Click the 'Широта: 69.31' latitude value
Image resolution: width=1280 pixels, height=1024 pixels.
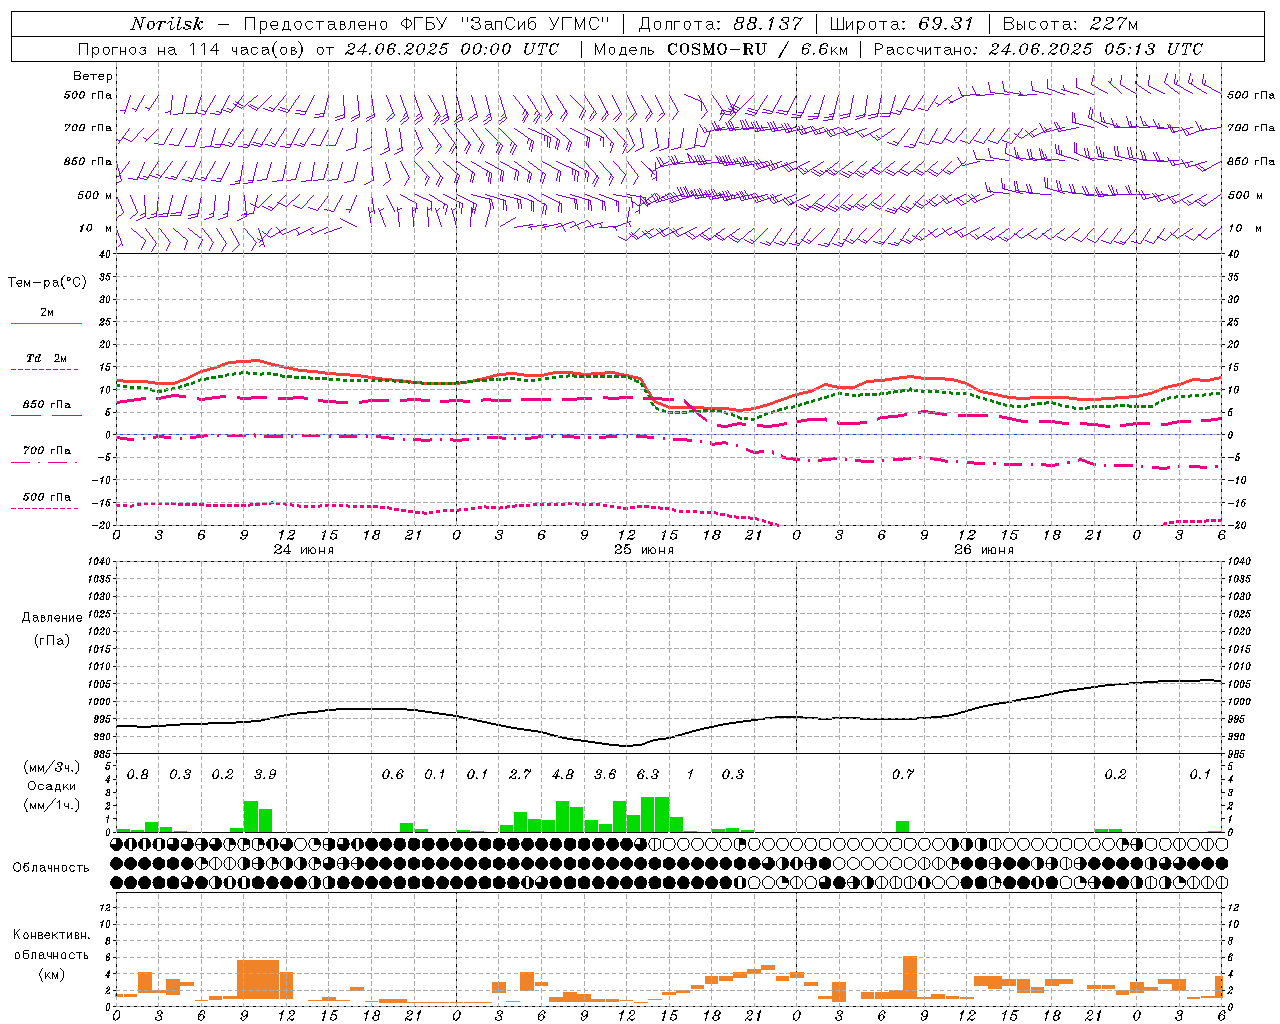click(902, 24)
